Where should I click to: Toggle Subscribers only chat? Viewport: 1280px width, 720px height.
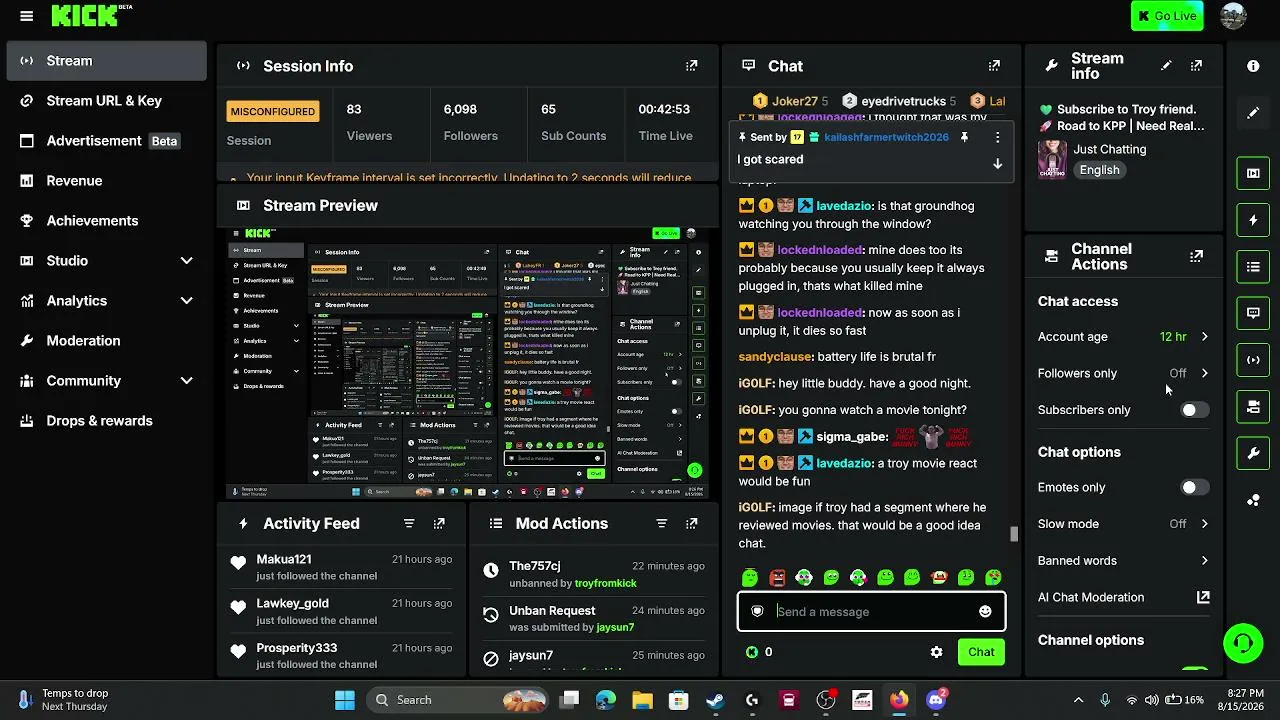coord(1194,410)
